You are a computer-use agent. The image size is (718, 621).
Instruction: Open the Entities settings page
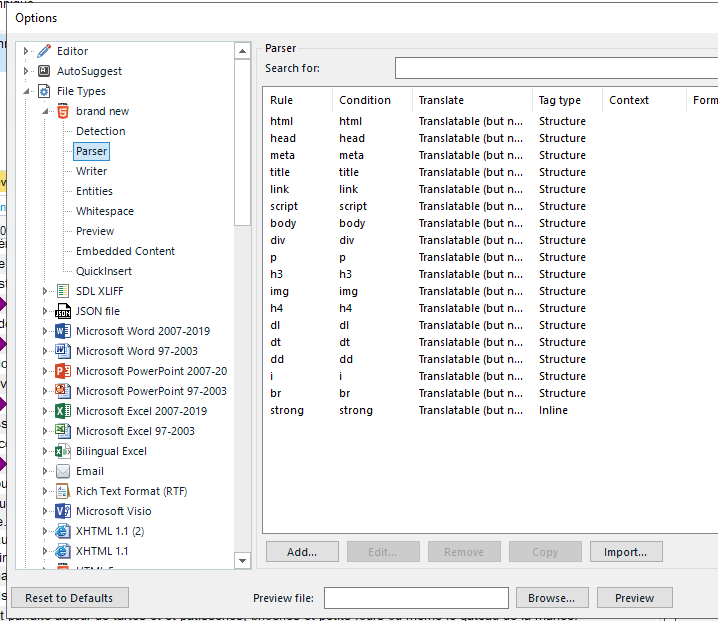[x=94, y=191]
